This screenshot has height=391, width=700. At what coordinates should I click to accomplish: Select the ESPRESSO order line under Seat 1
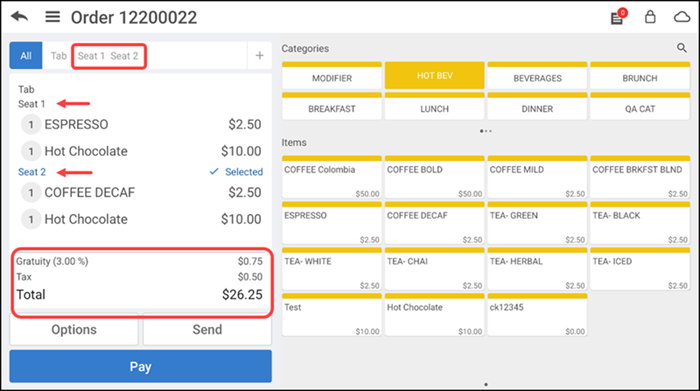[x=141, y=124]
